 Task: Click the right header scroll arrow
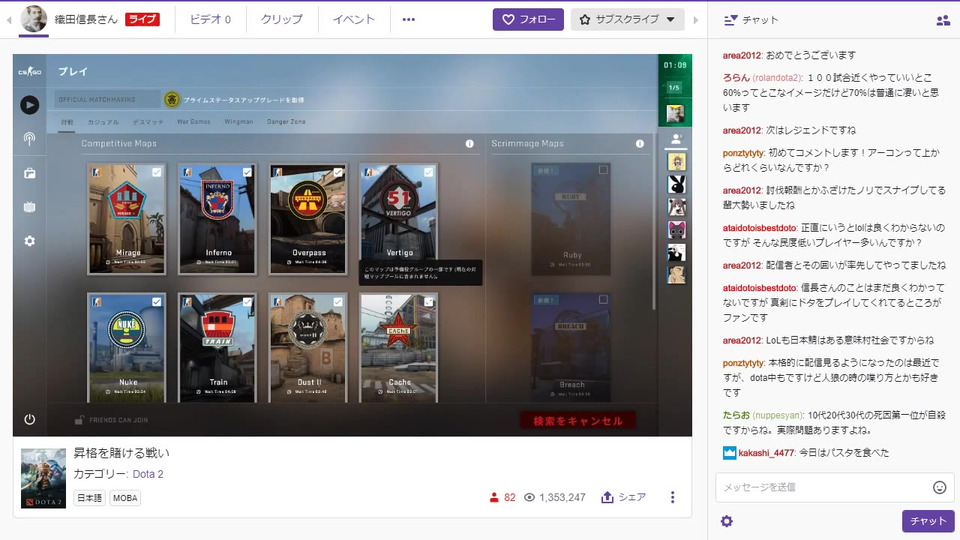click(x=696, y=20)
